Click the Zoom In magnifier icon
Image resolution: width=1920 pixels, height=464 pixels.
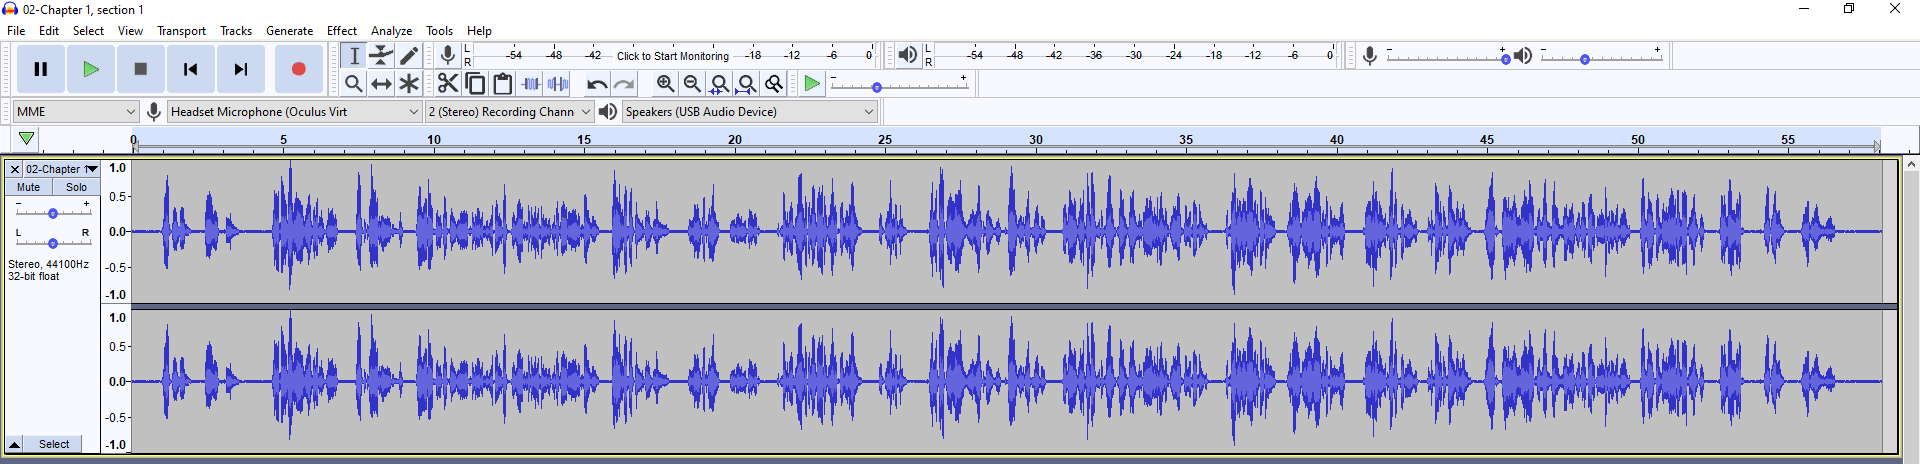point(665,84)
